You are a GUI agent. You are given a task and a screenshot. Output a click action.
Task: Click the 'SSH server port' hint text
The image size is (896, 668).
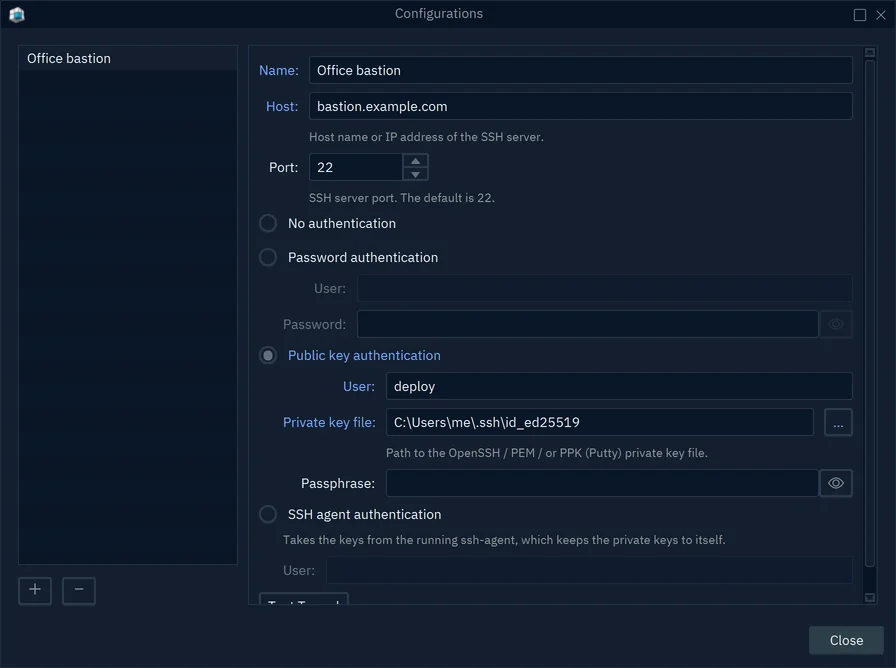pyautogui.click(x=402, y=198)
